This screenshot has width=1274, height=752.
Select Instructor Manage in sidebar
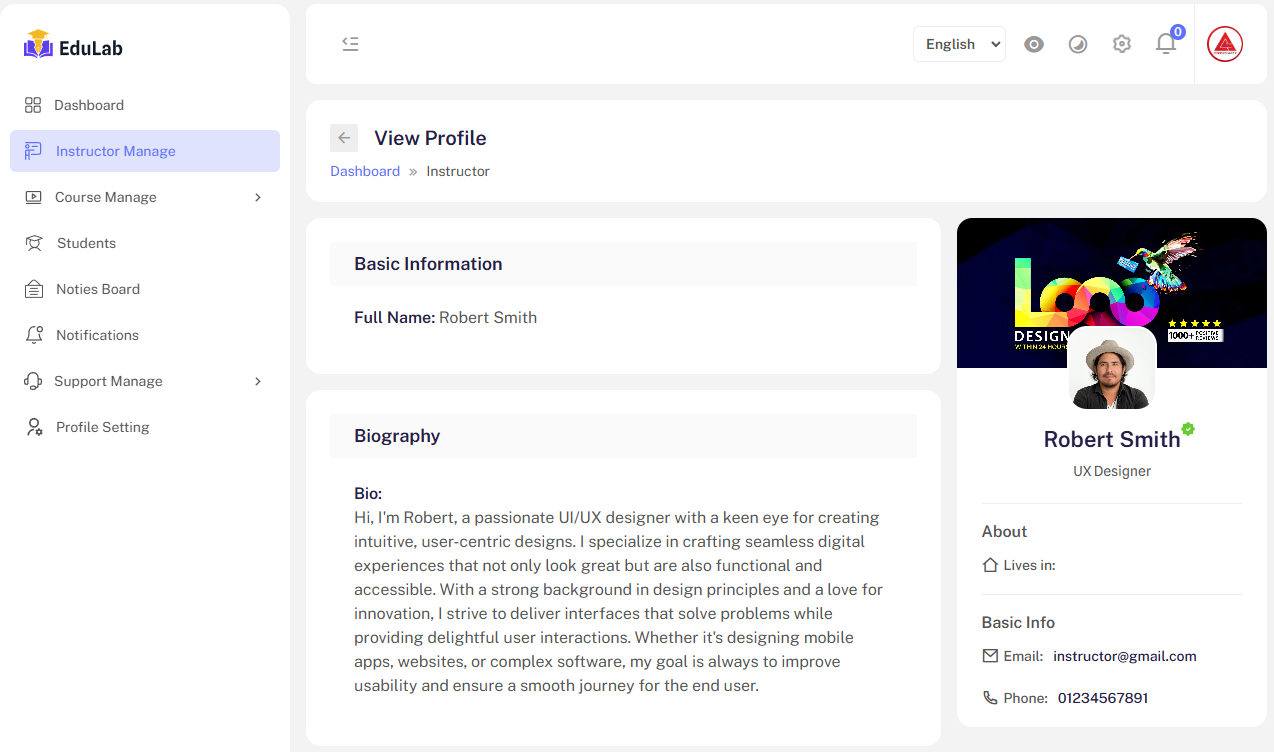click(115, 151)
